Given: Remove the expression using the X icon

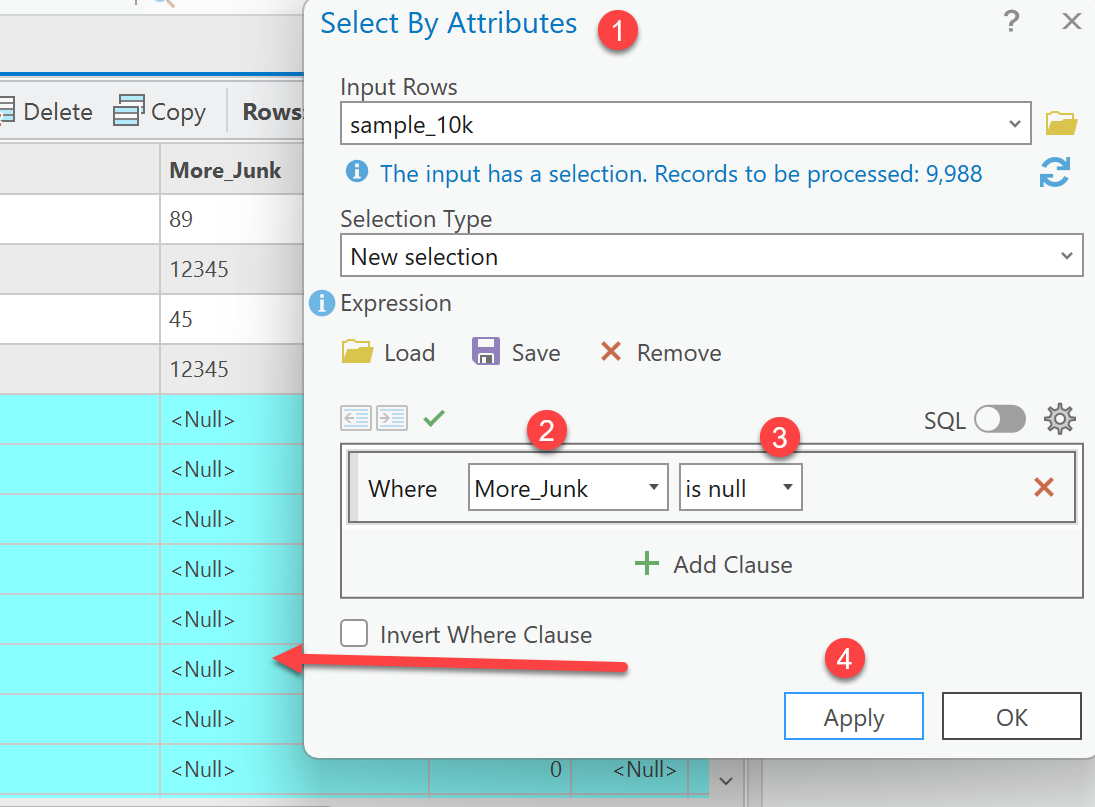Looking at the screenshot, I should (x=610, y=353).
